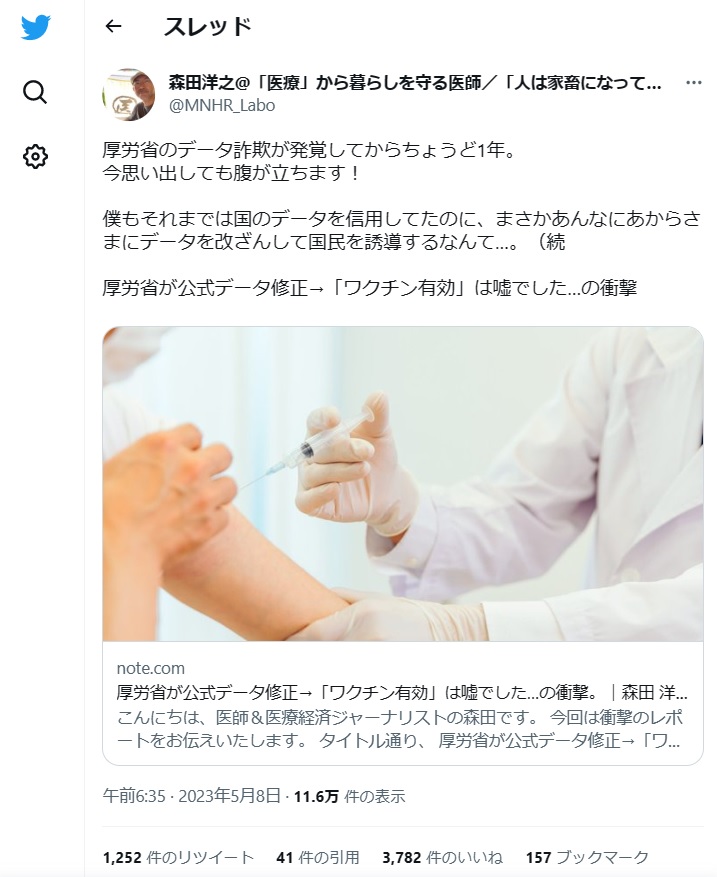Screen dimensions: 717x877
Task: Click the note.com domain in link card
Action: pos(150,668)
